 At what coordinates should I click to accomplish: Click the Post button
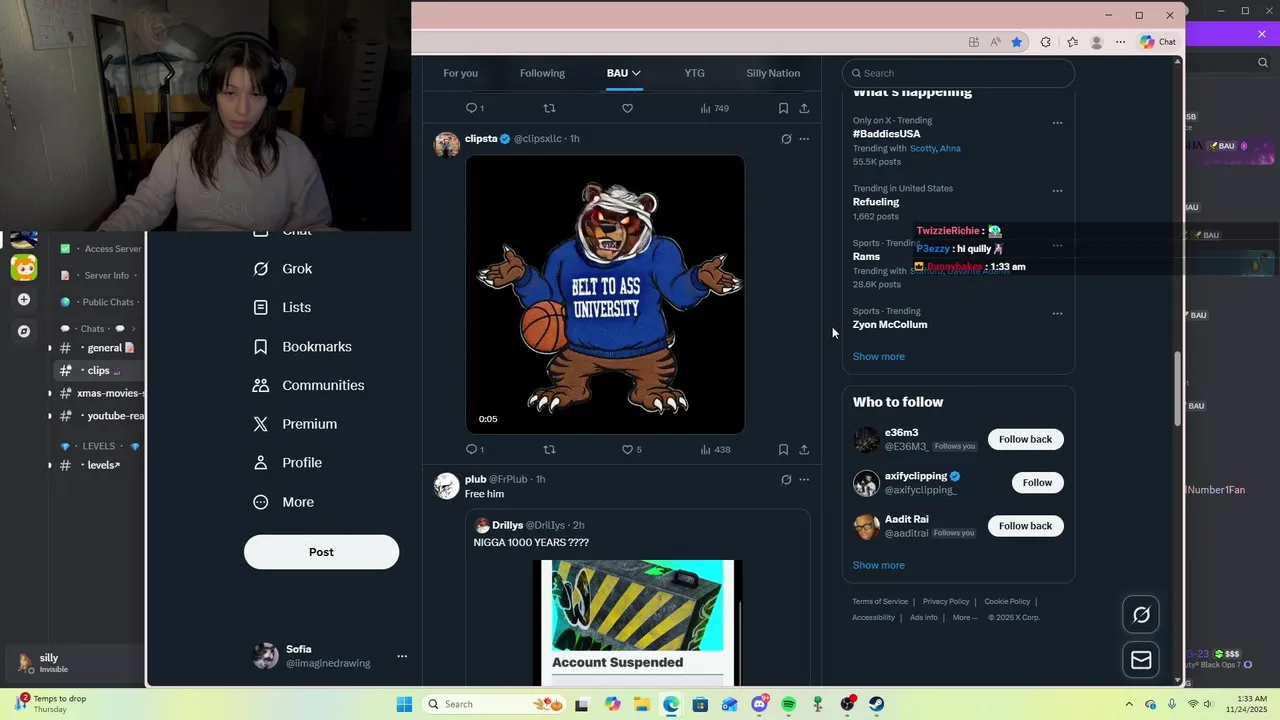[x=321, y=552]
